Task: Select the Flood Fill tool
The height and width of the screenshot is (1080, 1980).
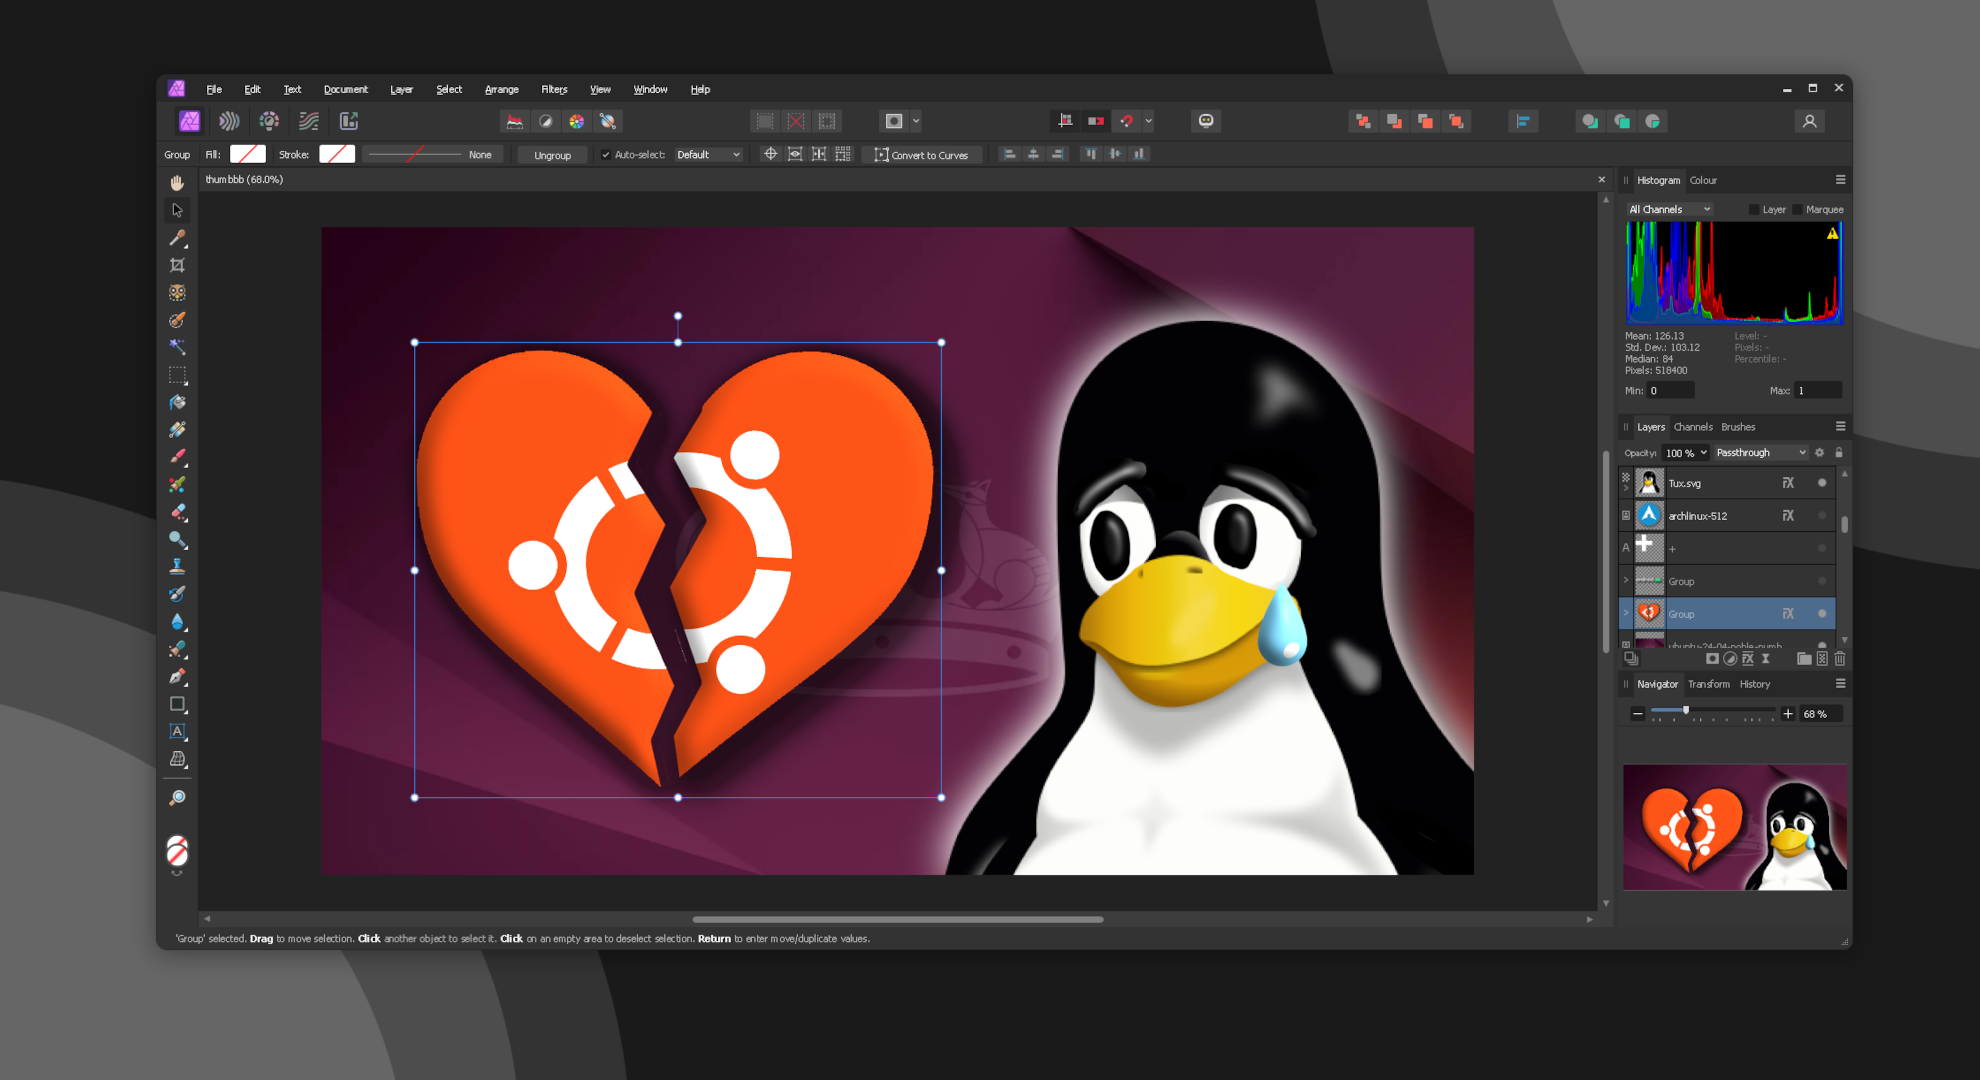Action: coord(177,402)
